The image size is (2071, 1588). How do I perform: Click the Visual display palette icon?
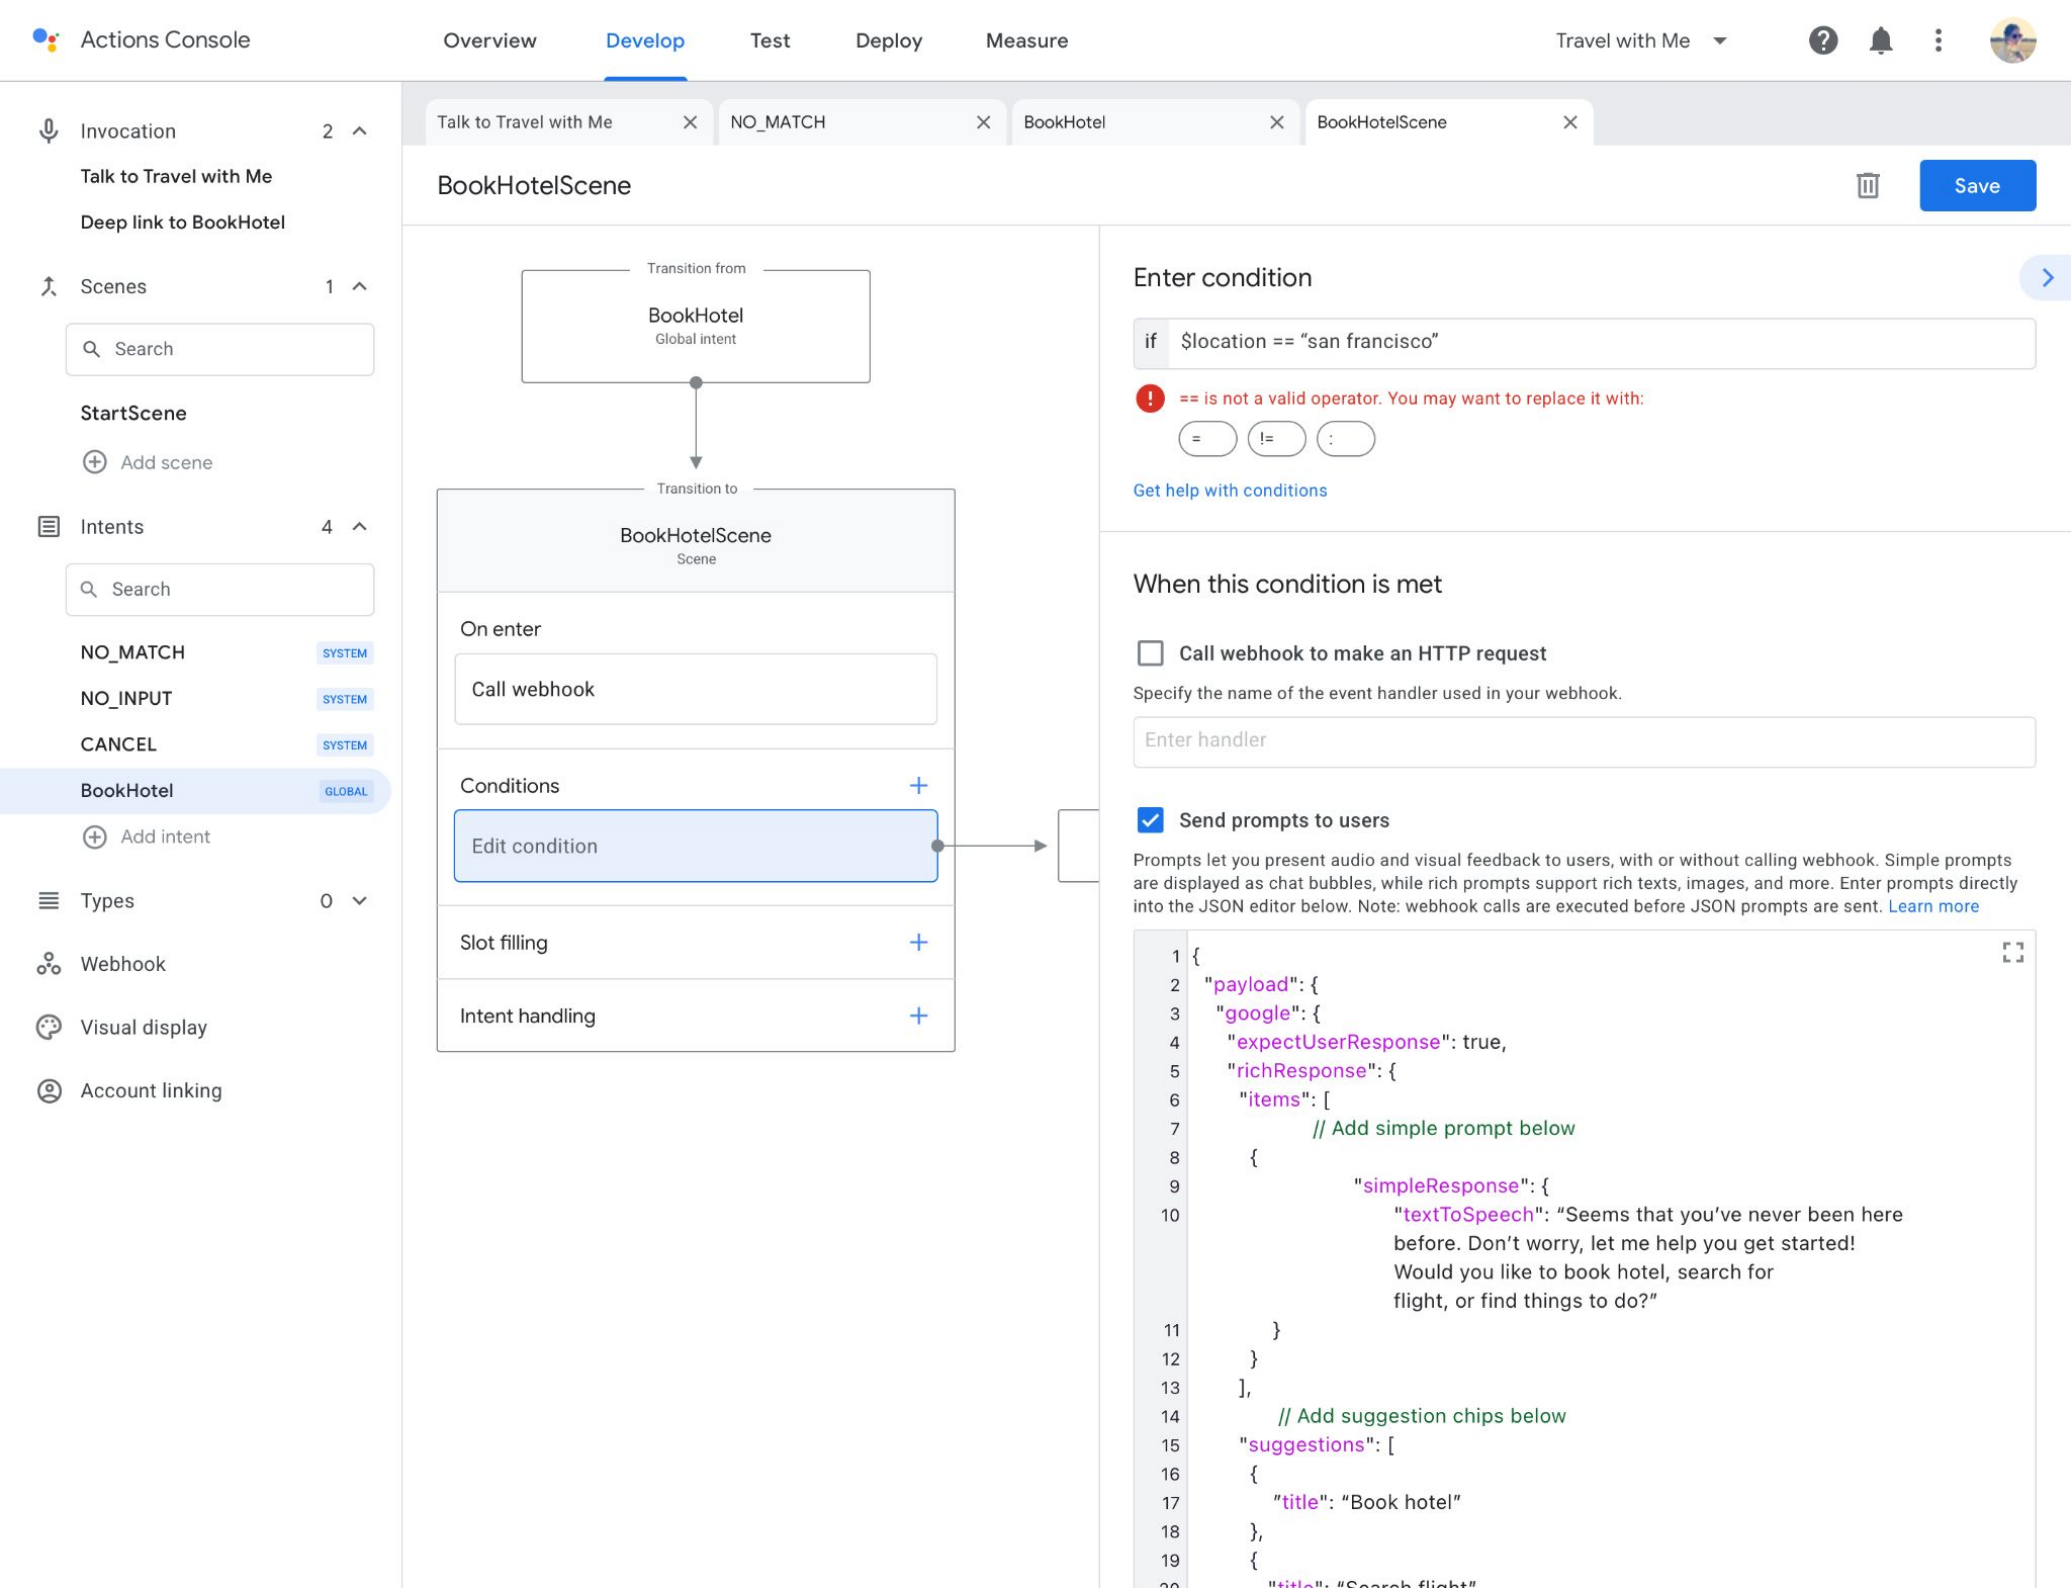48,1027
